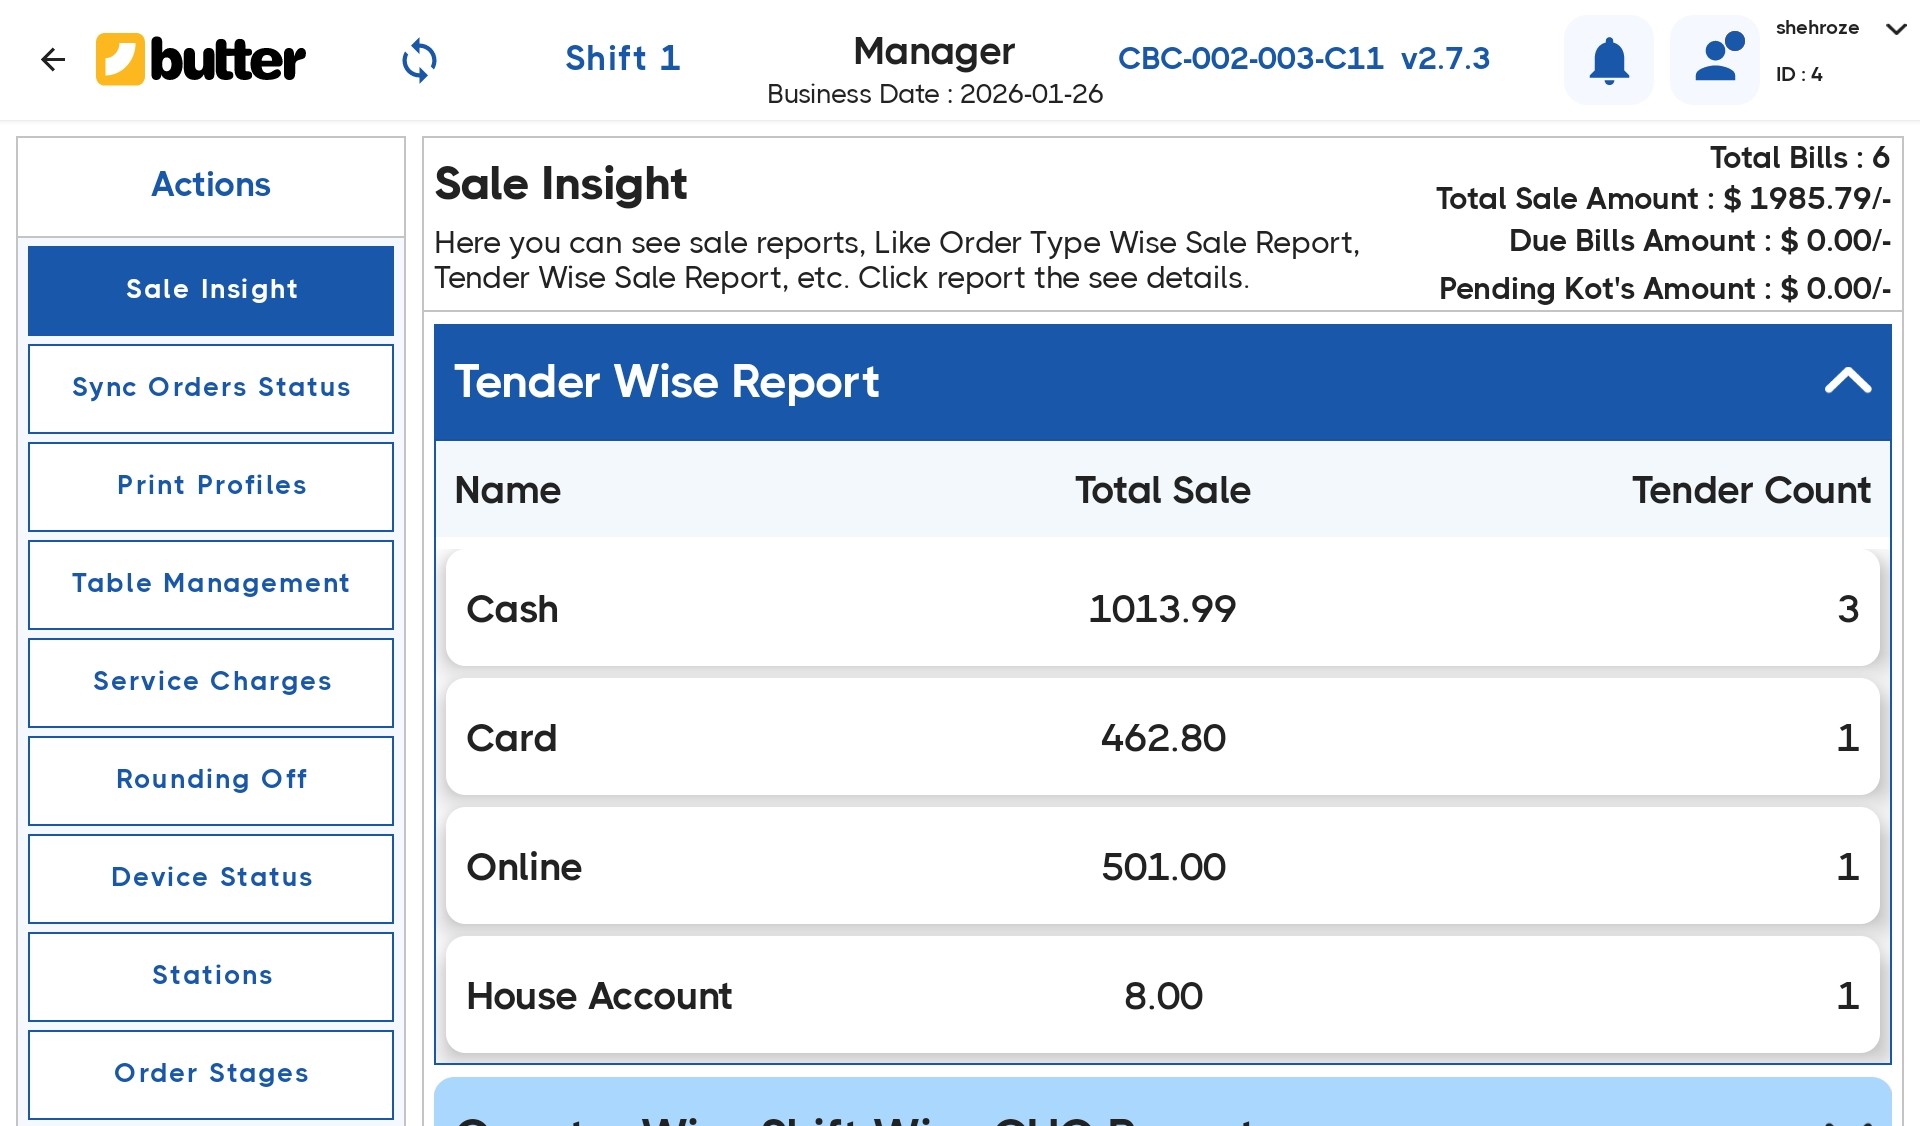Viewport: 1920px width, 1126px height.
Task: Open Order Stages
Action: tap(211, 1073)
